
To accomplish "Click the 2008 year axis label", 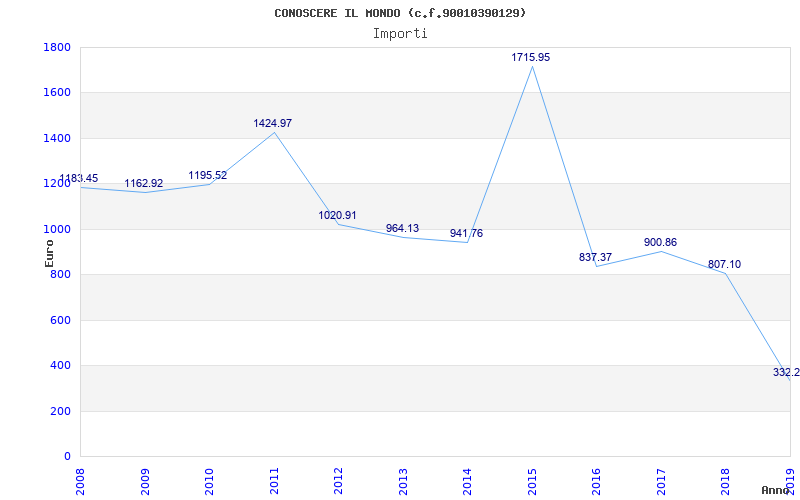I will (x=81, y=482).
